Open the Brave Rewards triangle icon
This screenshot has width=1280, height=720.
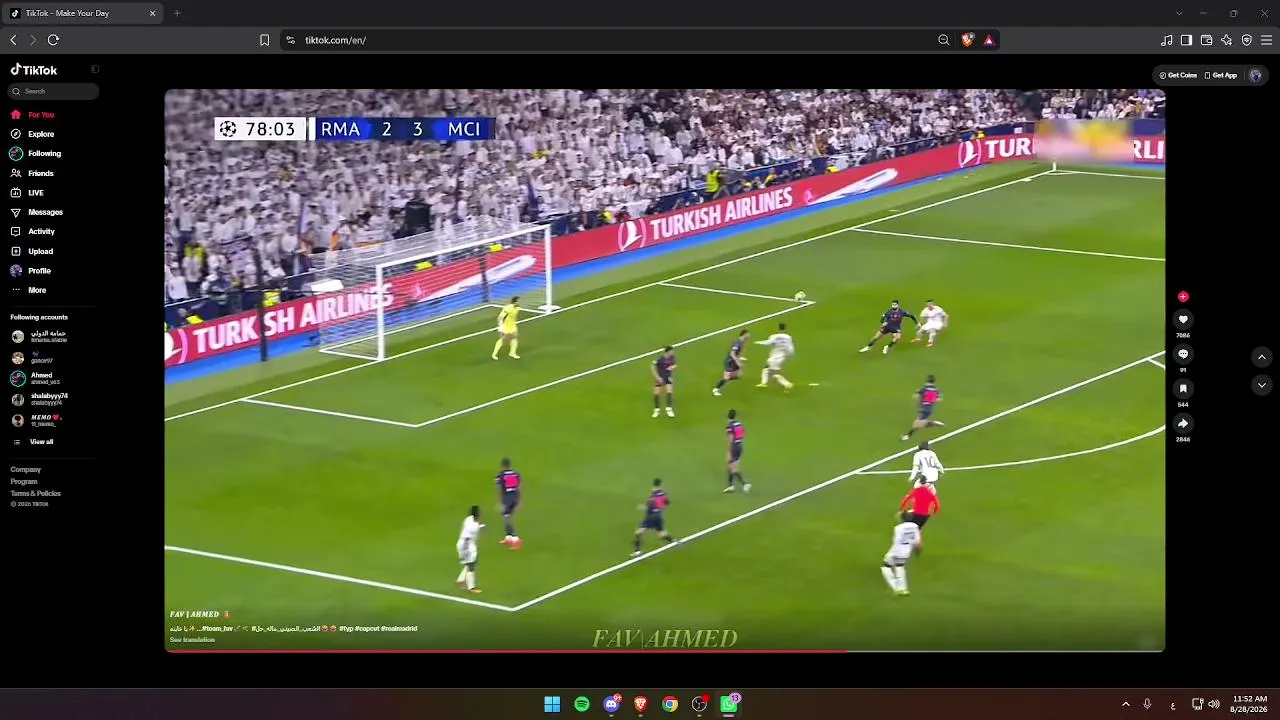989,40
